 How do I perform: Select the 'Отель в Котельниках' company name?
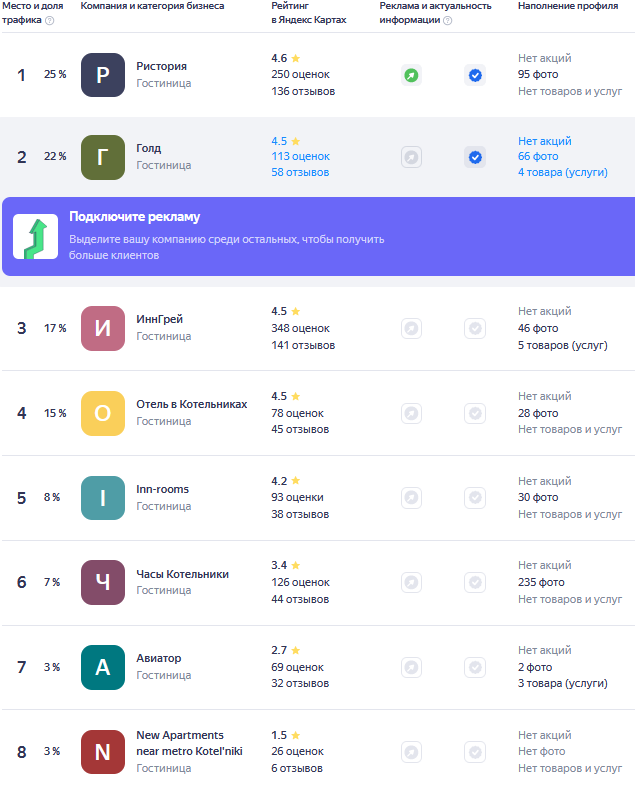tap(191, 404)
